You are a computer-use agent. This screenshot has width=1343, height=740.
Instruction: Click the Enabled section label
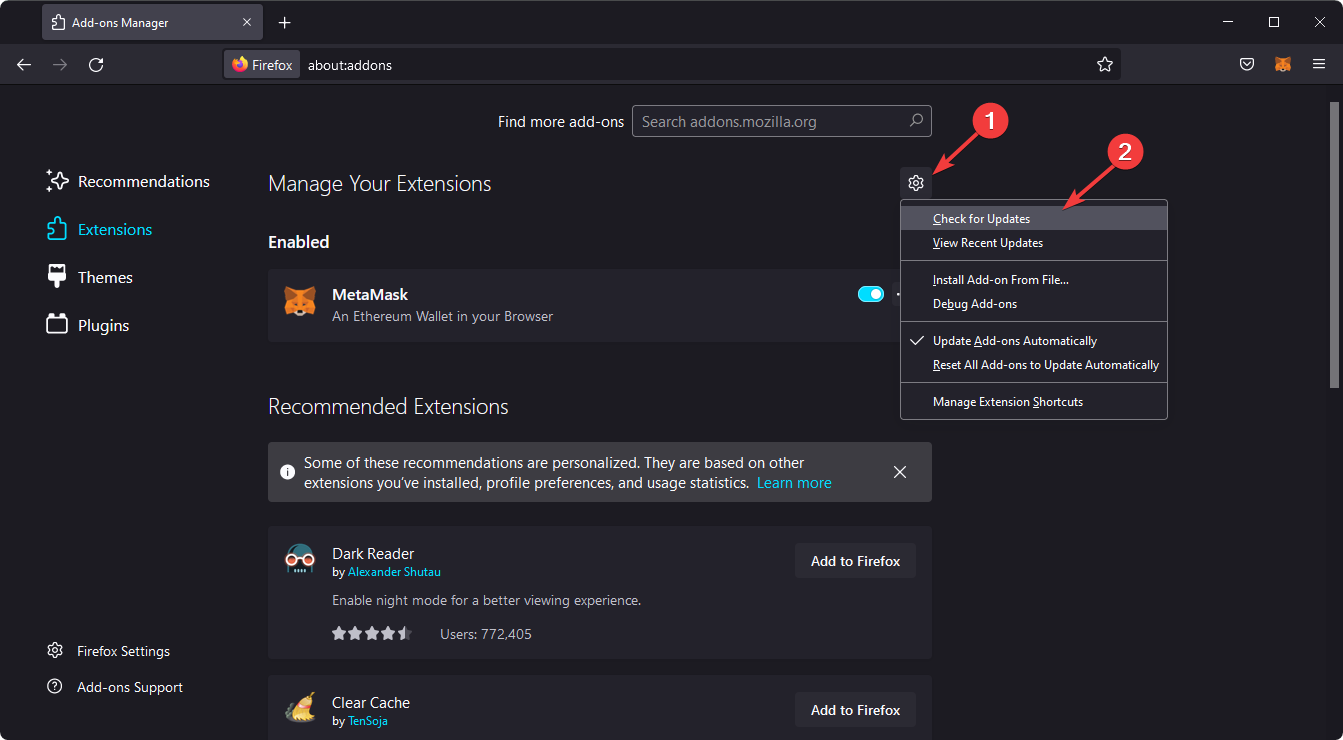click(x=299, y=242)
